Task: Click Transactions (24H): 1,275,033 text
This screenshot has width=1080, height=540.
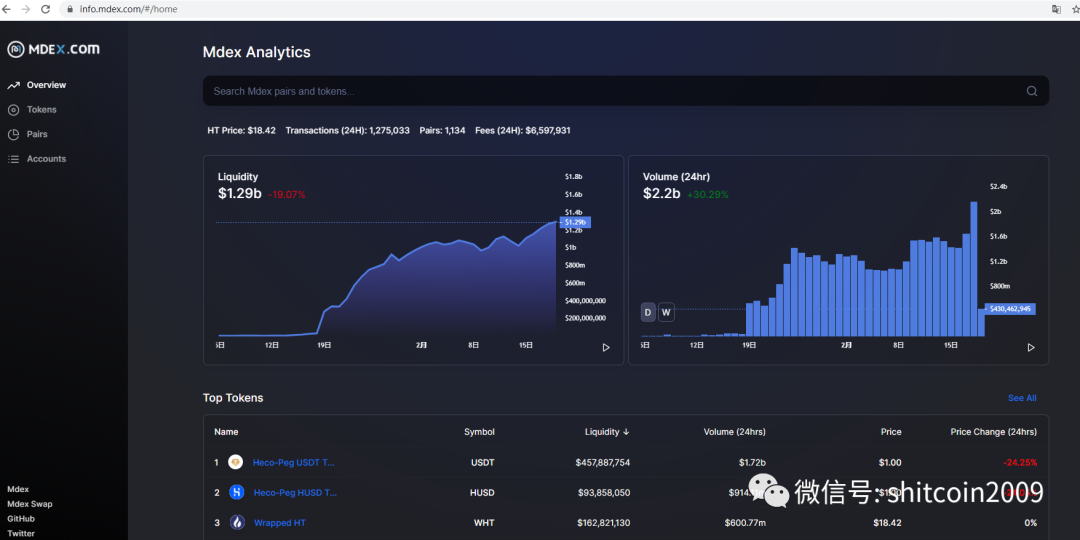Action: click(348, 130)
